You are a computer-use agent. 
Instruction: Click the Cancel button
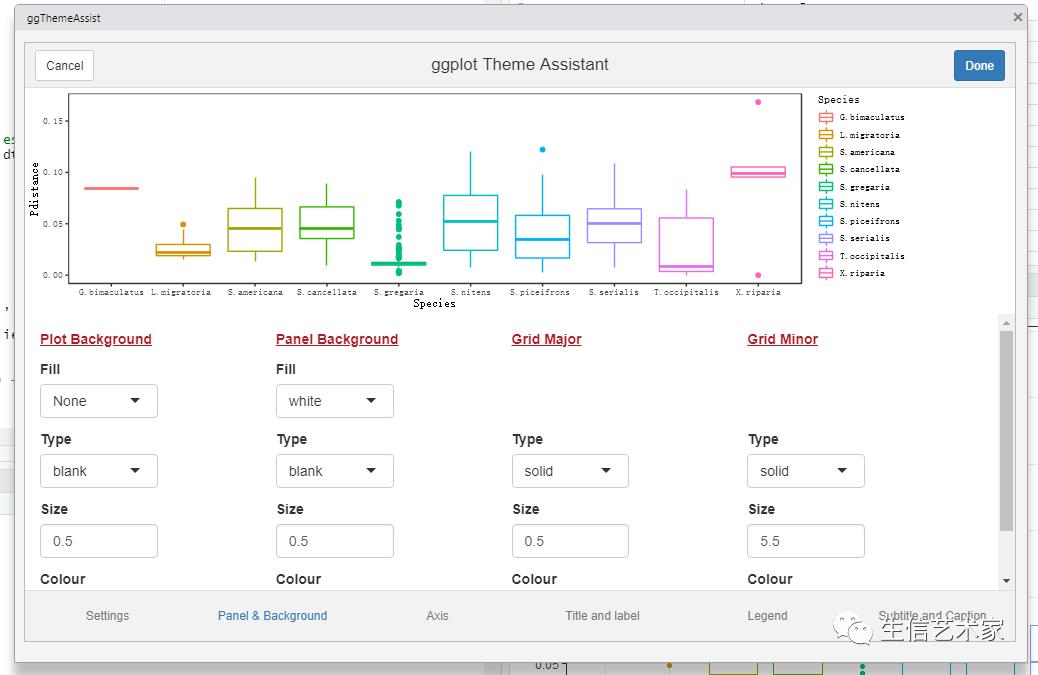63,65
